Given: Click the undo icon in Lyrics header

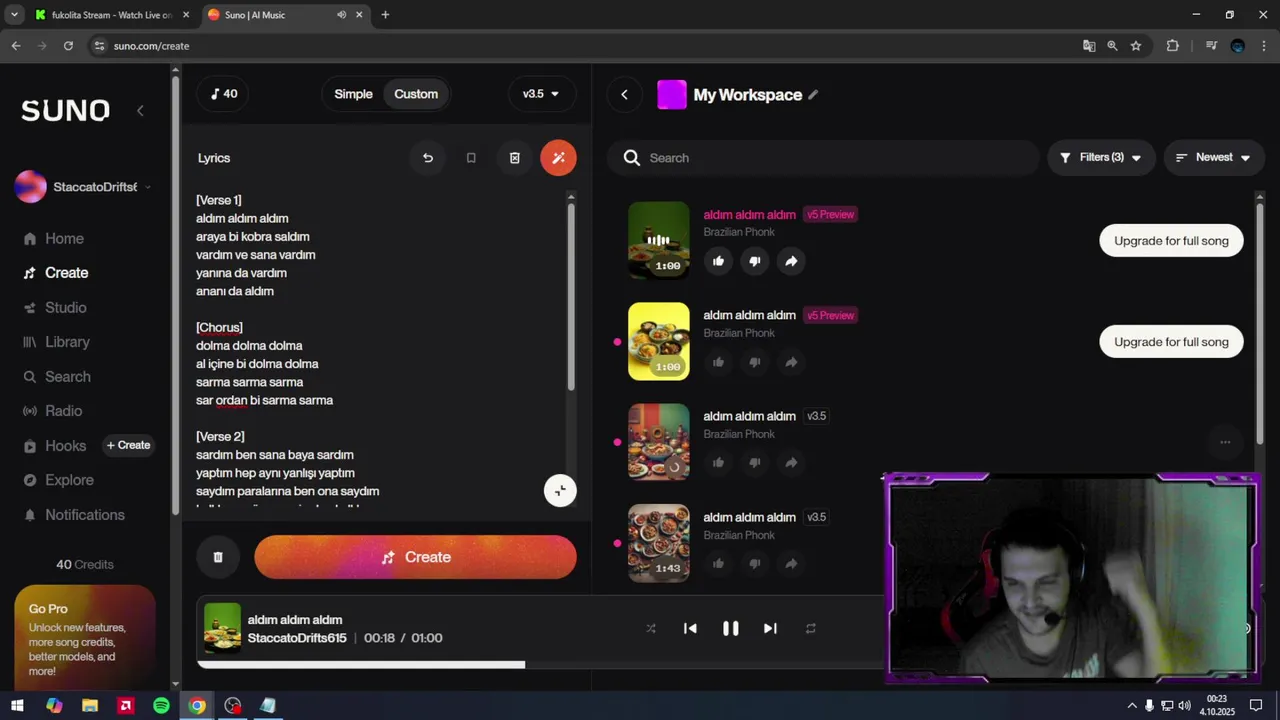Looking at the screenshot, I should coord(427,158).
